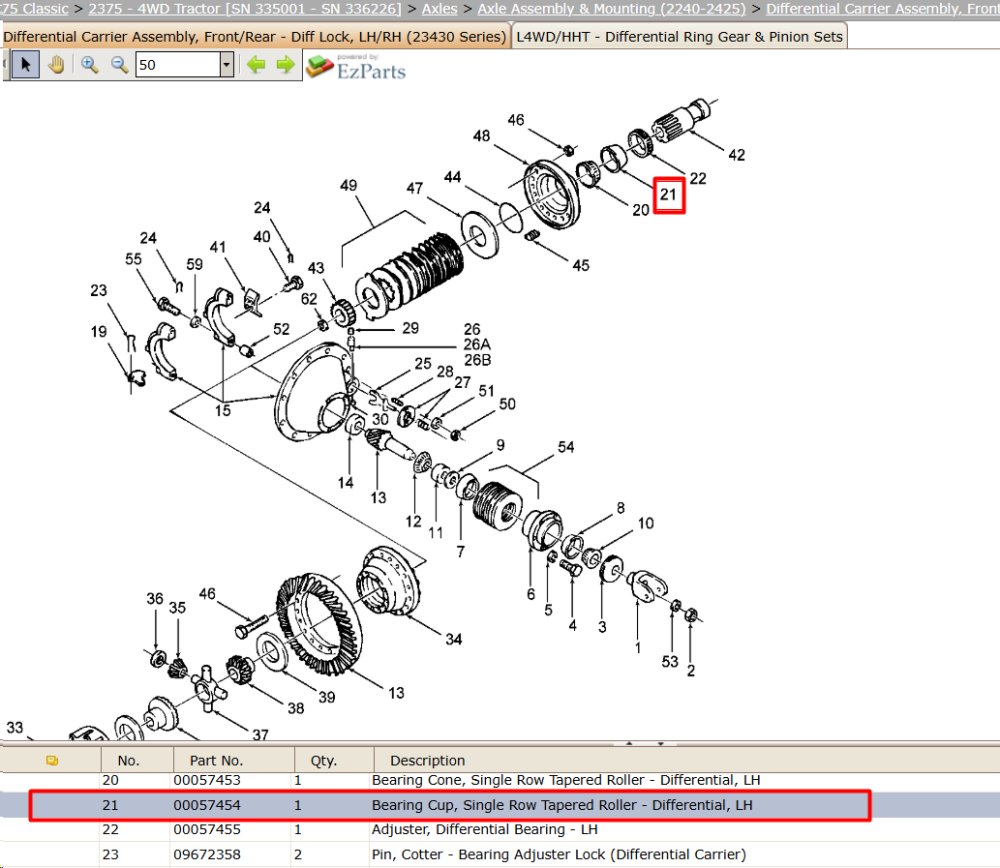The image size is (1000, 868).
Task: Click the Bearing Cup description row 21
Action: (x=562, y=805)
